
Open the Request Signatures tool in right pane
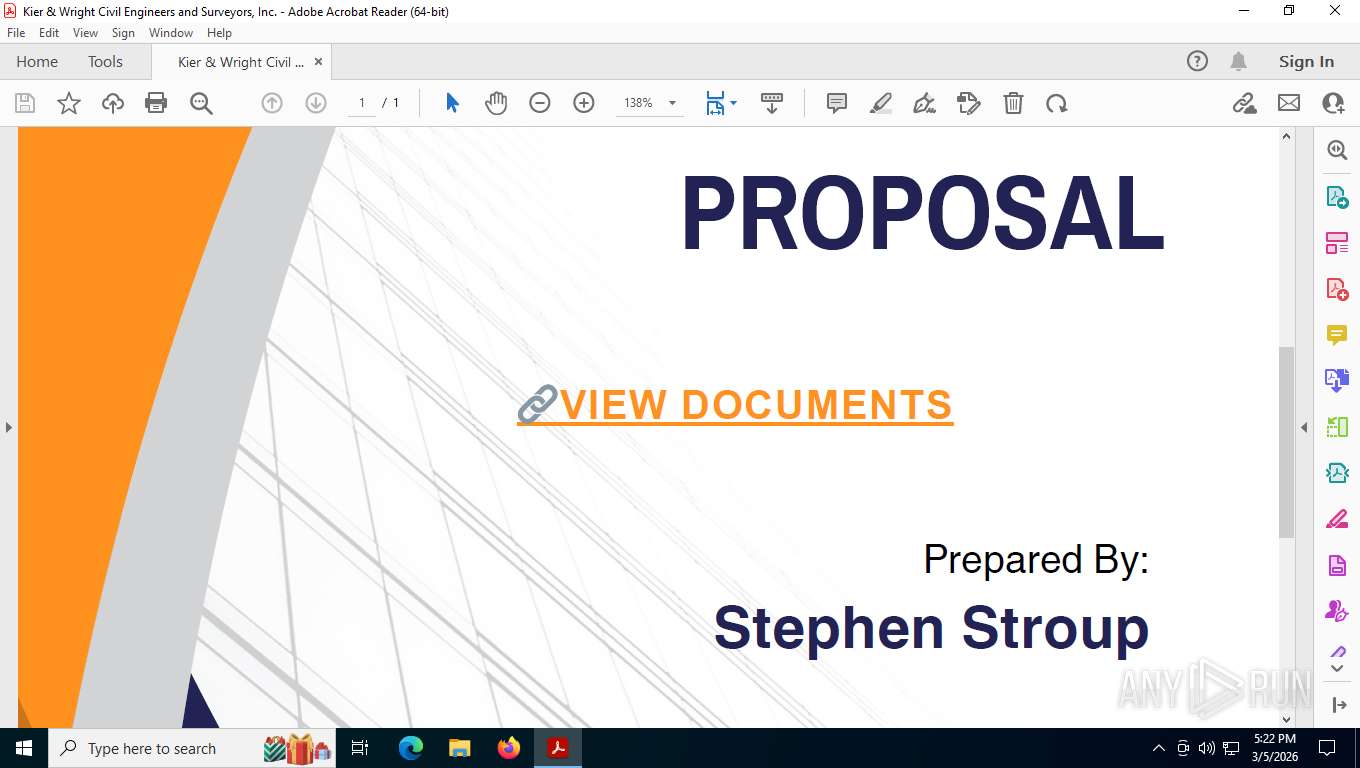[x=1337, y=611]
